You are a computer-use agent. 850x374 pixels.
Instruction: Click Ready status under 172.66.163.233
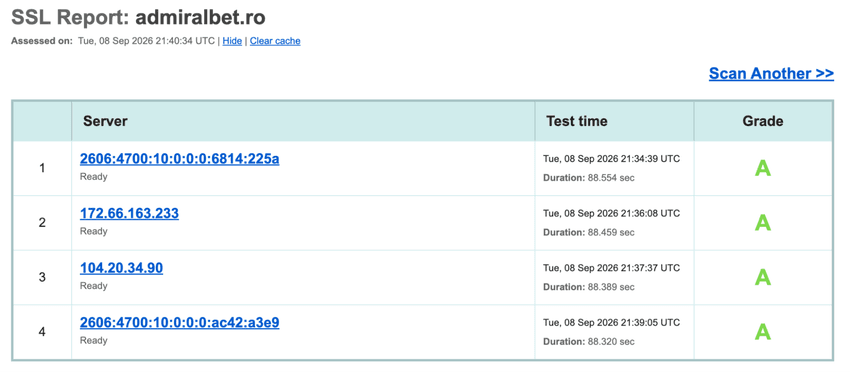(x=94, y=231)
